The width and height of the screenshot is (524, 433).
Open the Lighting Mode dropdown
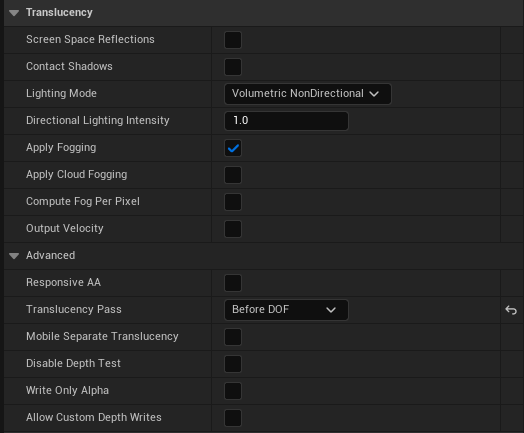click(x=308, y=94)
